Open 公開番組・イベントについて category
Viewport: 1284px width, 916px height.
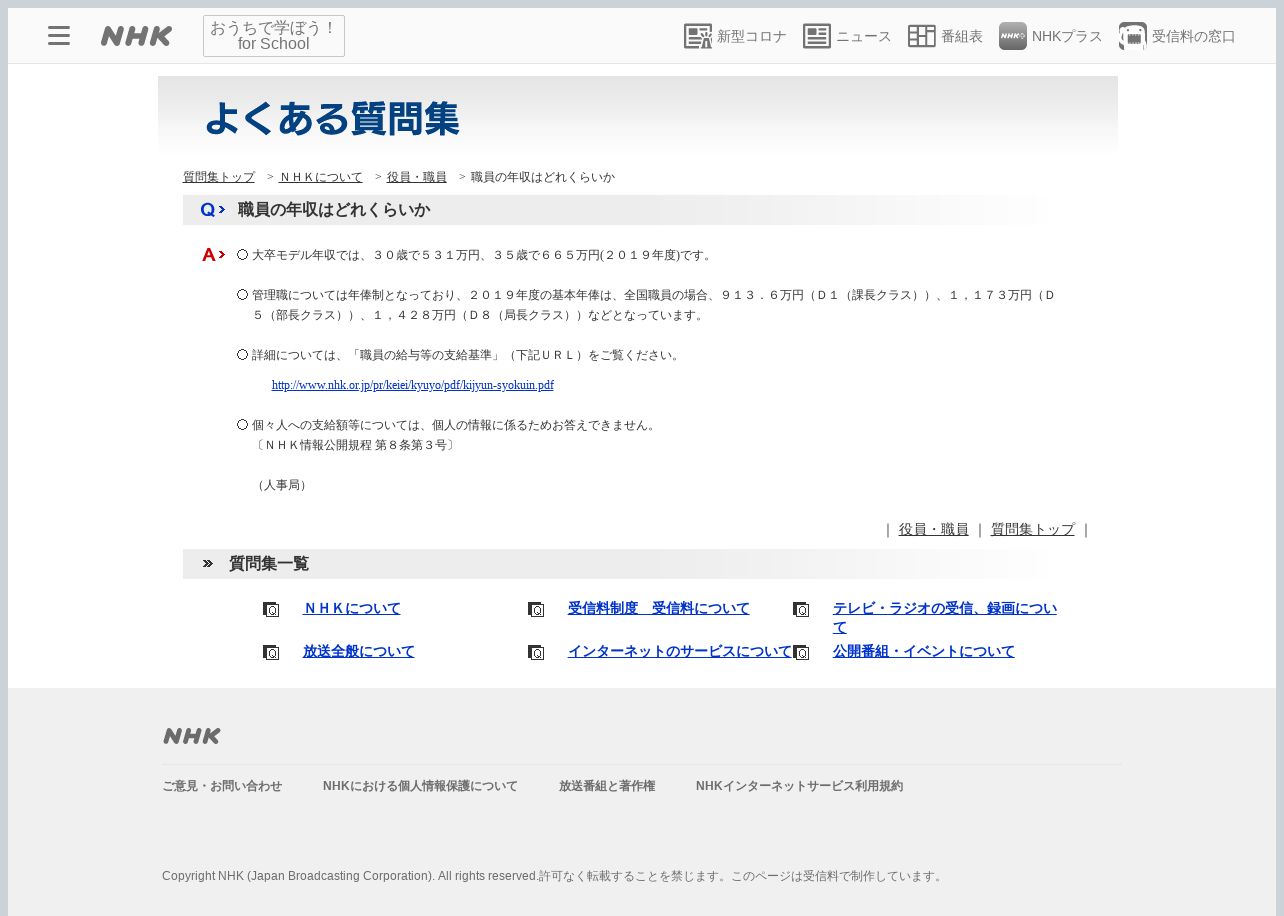[924, 651]
